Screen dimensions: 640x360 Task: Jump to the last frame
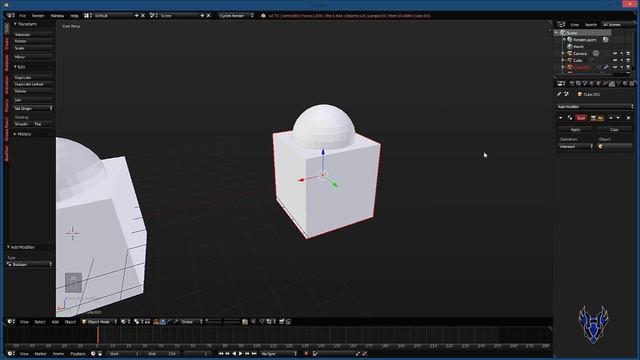pos(254,353)
